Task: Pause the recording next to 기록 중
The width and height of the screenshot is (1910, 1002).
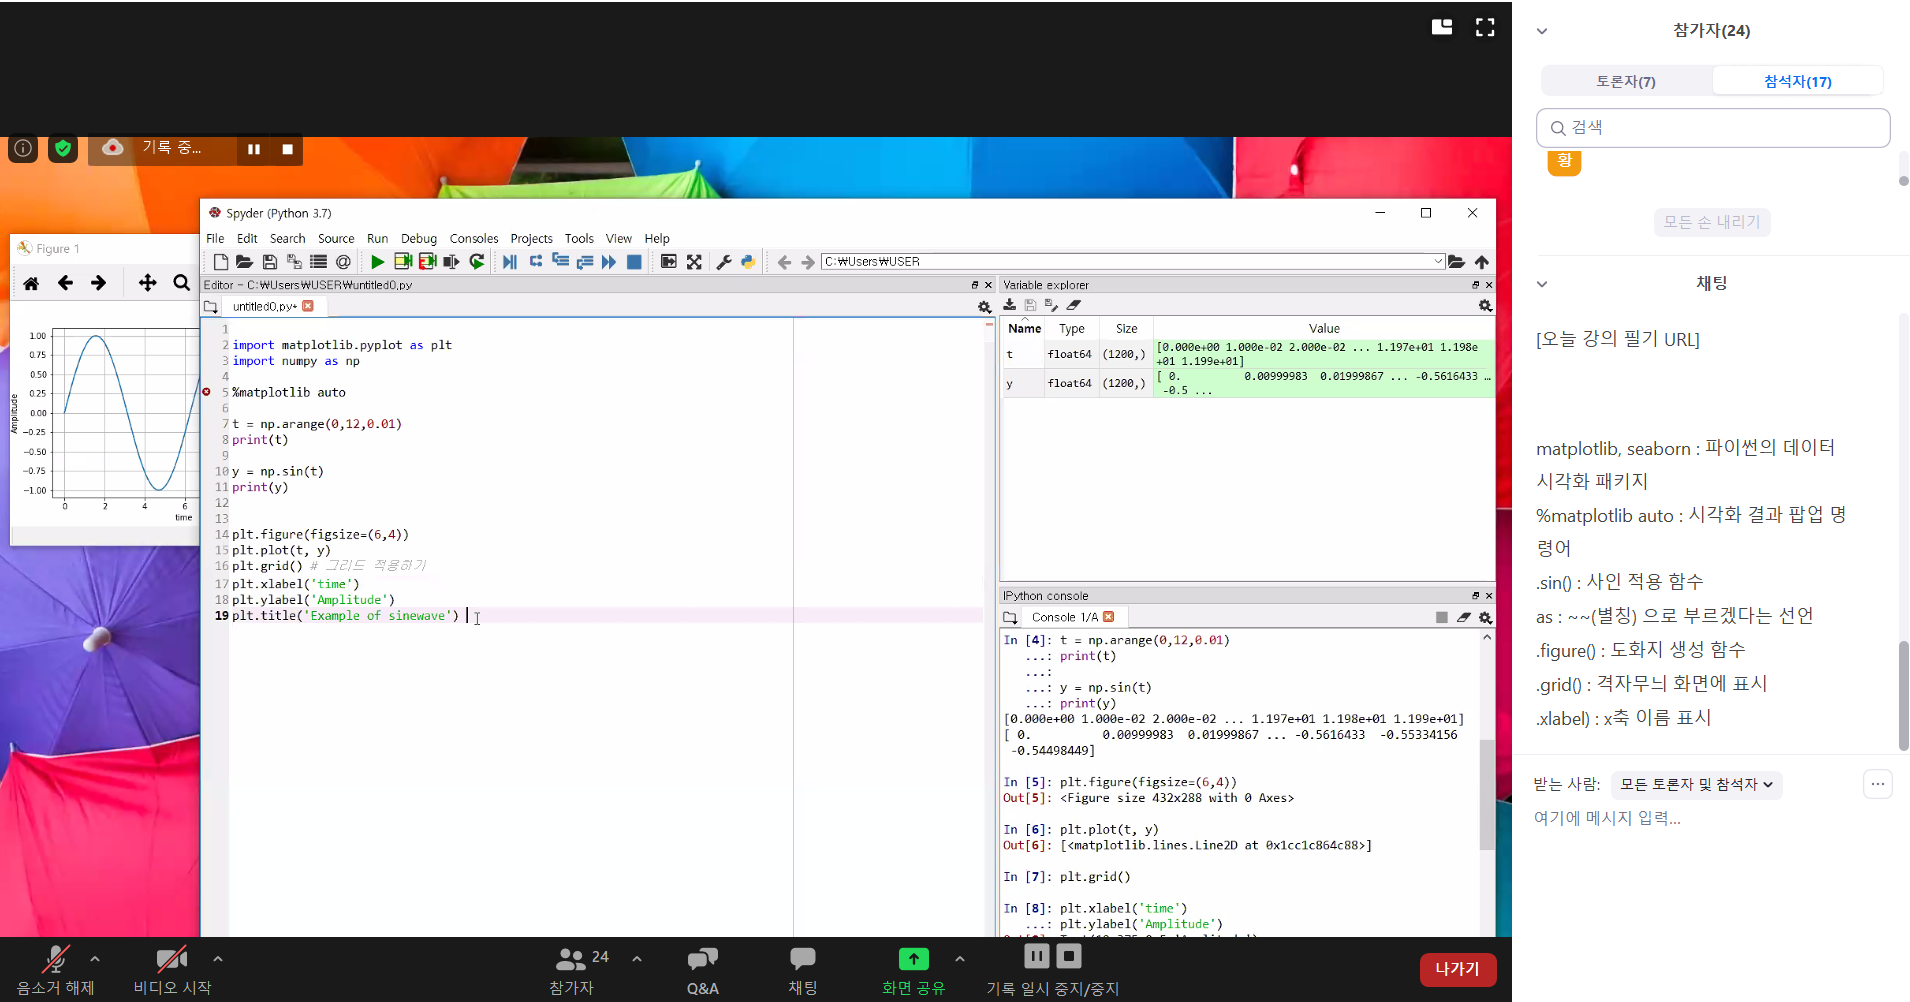Action: click(254, 149)
